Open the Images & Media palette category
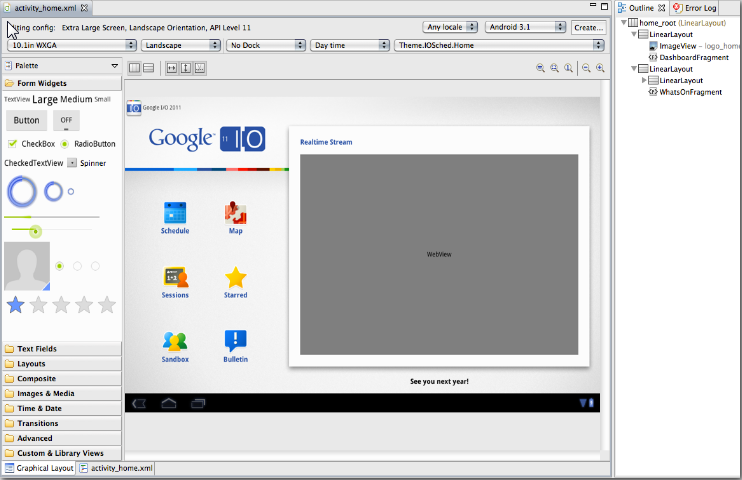This screenshot has width=742, height=480. click(62, 393)
